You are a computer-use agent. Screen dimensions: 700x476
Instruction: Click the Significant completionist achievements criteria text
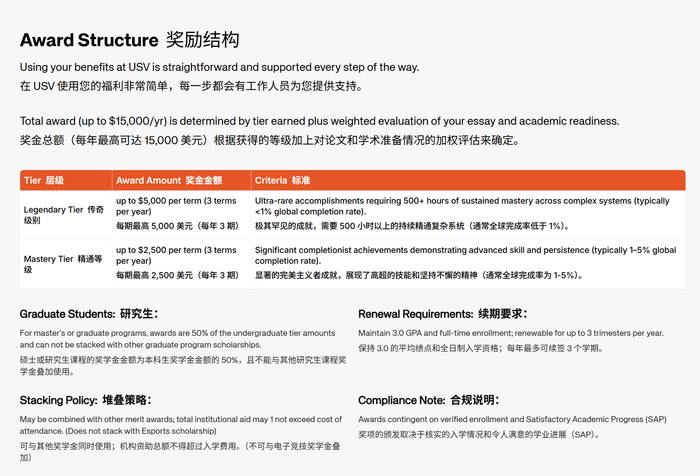466,255
